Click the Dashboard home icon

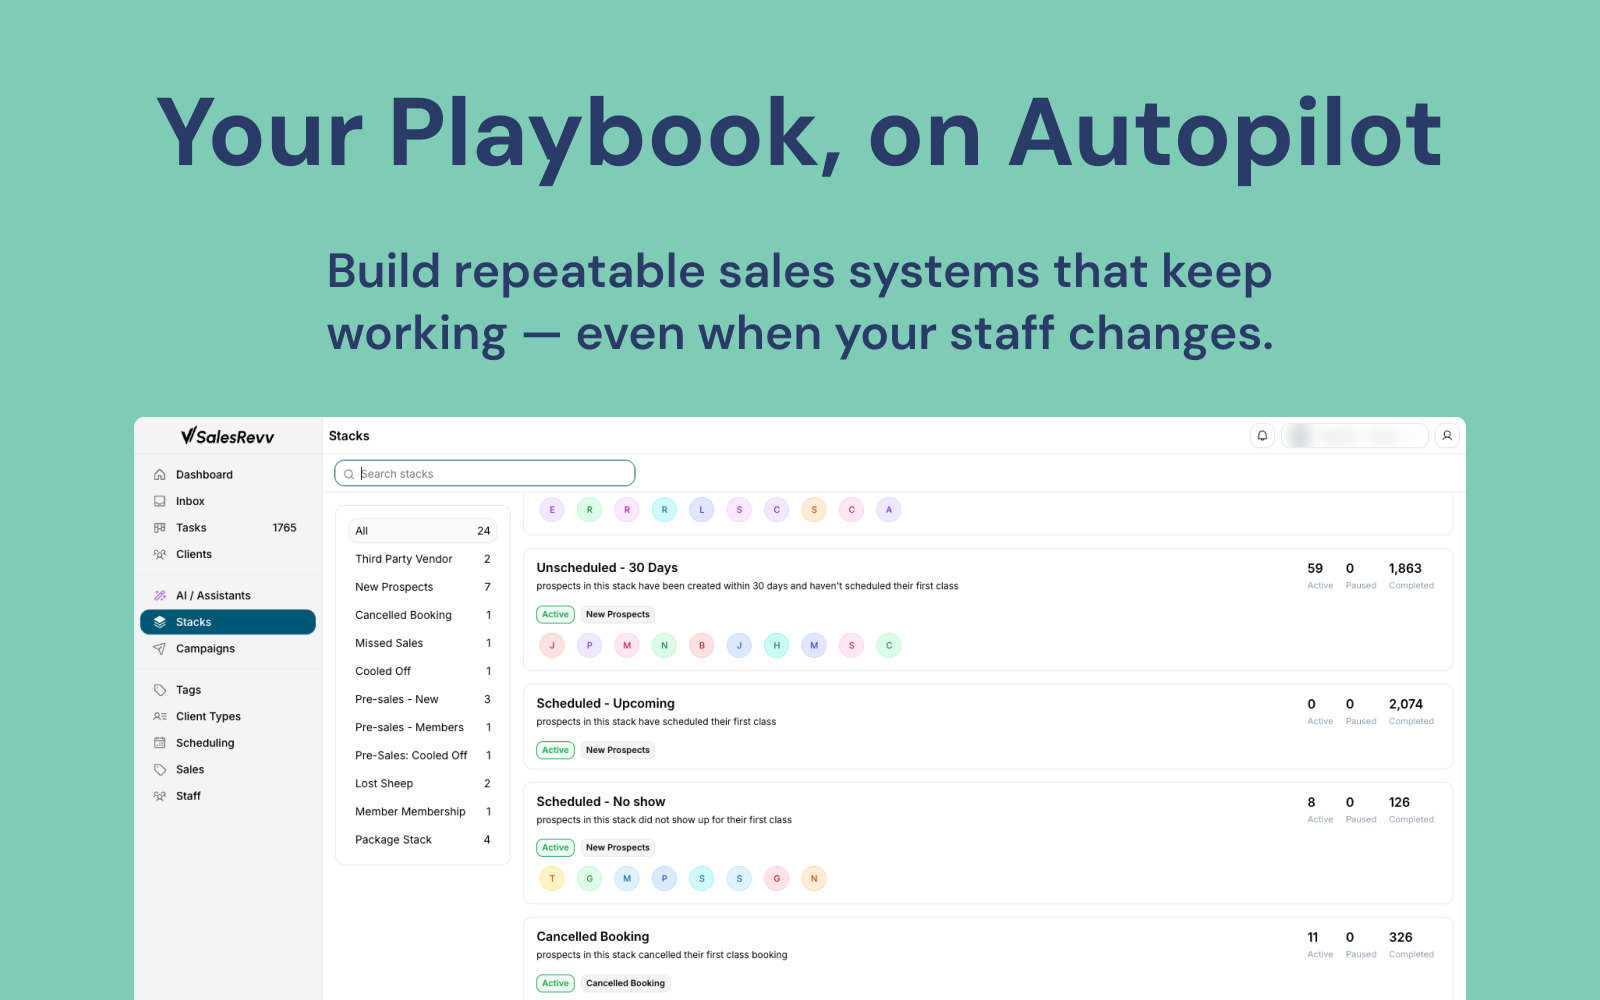160,475
